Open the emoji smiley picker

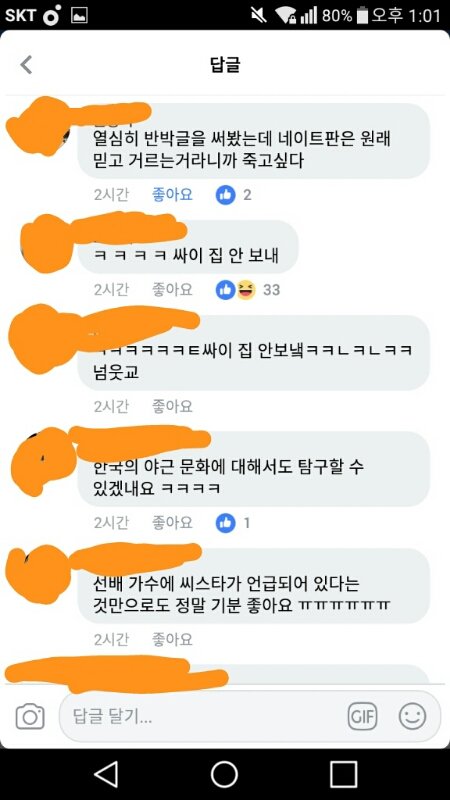[412, 717]
